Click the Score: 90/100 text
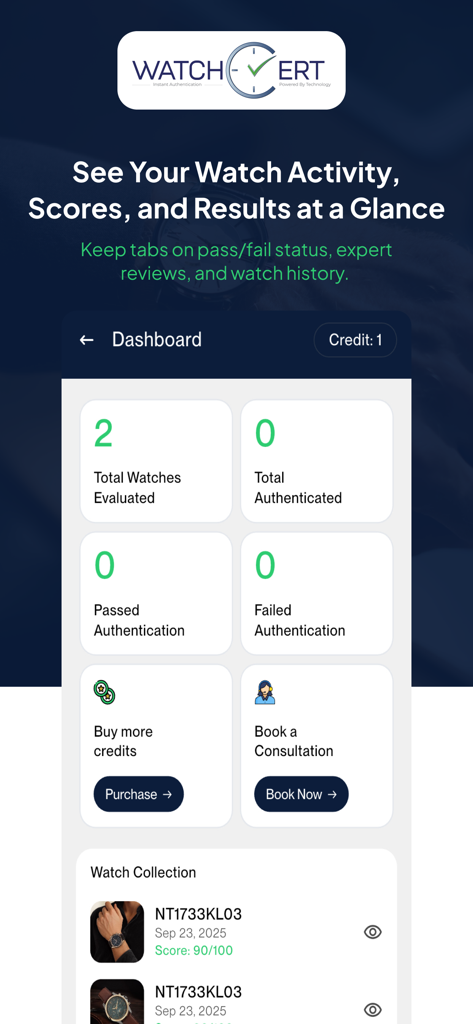The width and height of the screenshot is (473, 1024). coord(193,951)
